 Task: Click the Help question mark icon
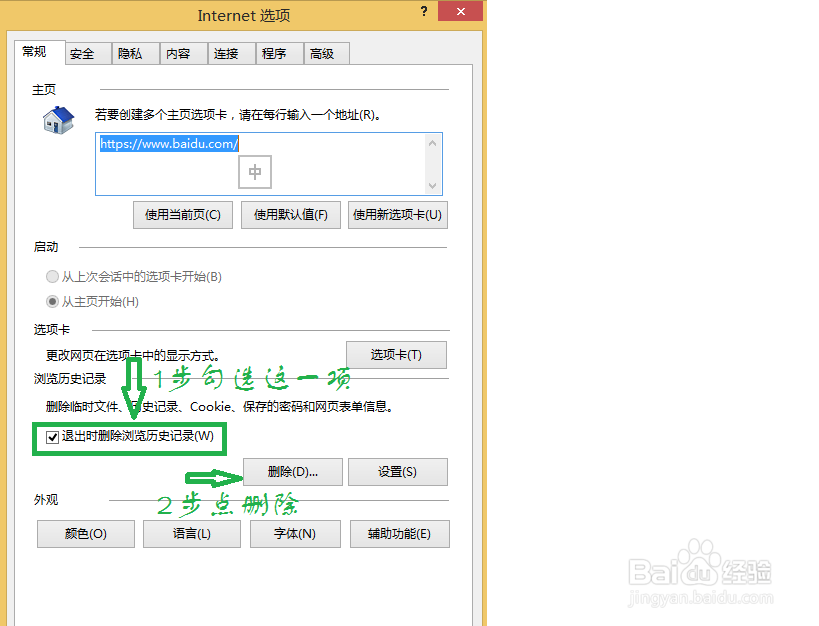[x=423, y=12]
